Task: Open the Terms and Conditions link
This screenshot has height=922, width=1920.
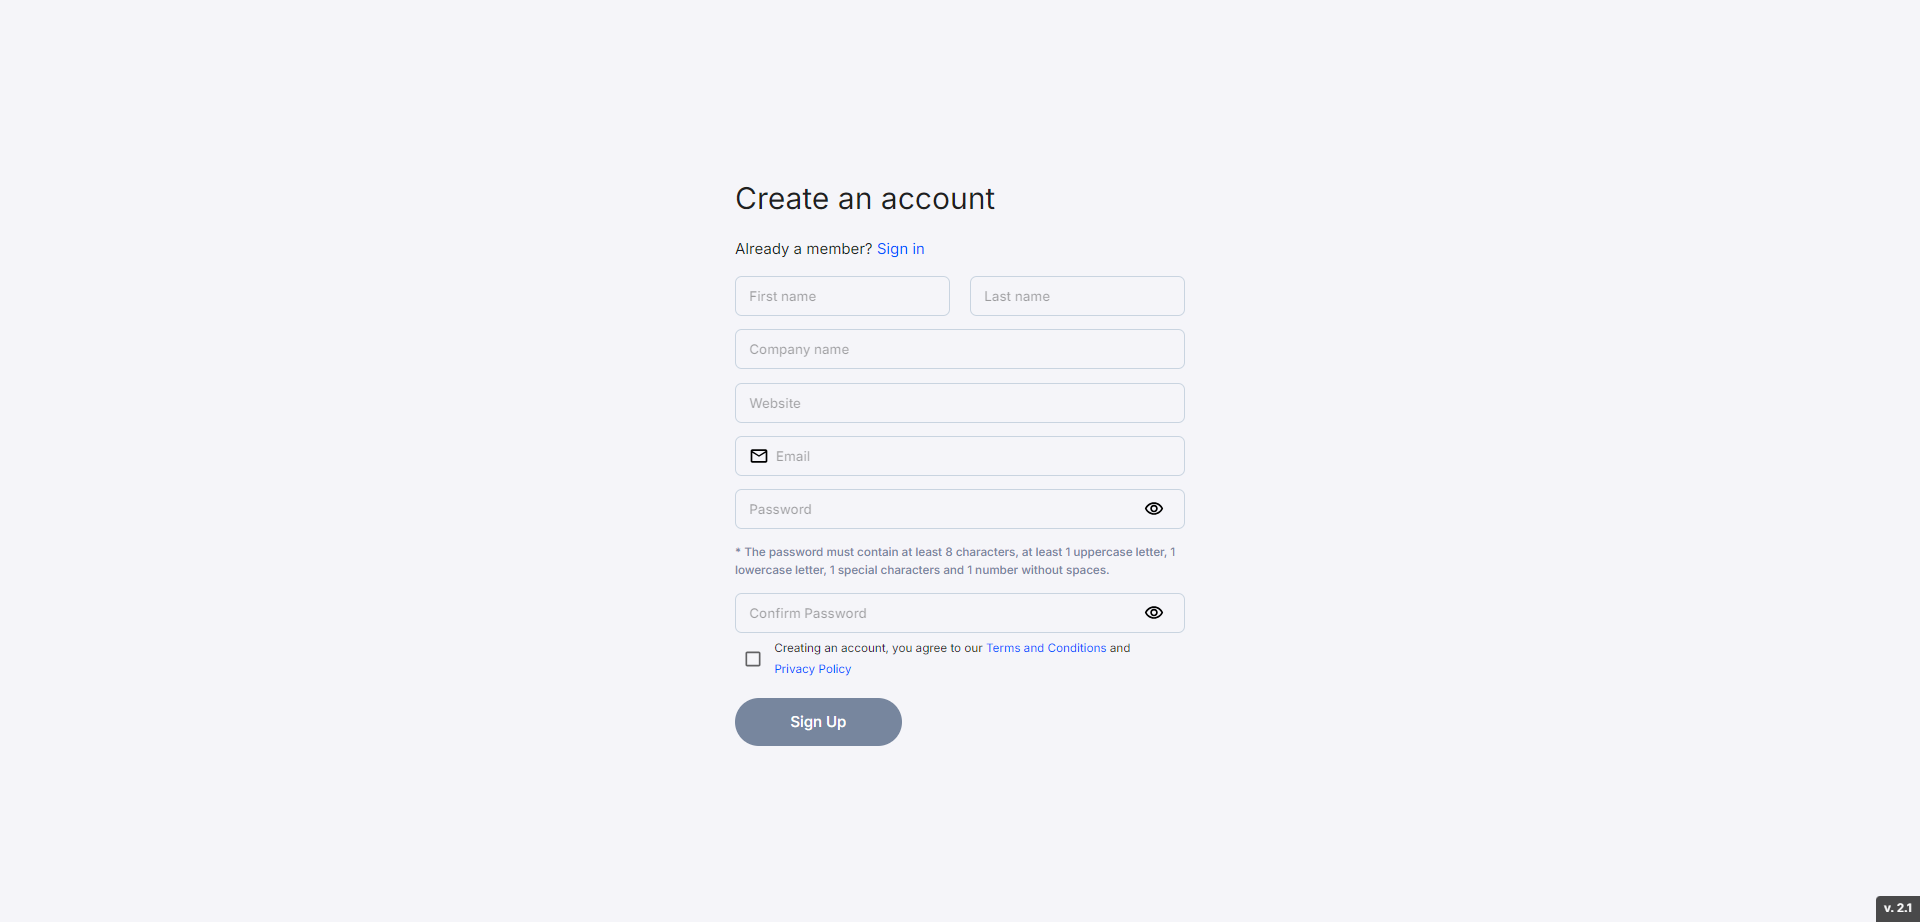Action: 1046,648
